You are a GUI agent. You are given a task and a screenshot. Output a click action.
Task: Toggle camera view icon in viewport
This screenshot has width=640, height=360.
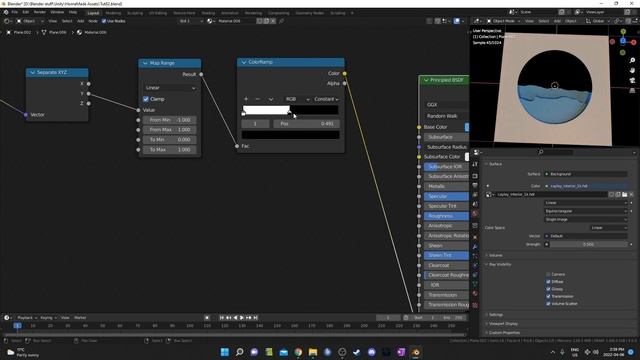pyautogui.click(x=632, y=80)
